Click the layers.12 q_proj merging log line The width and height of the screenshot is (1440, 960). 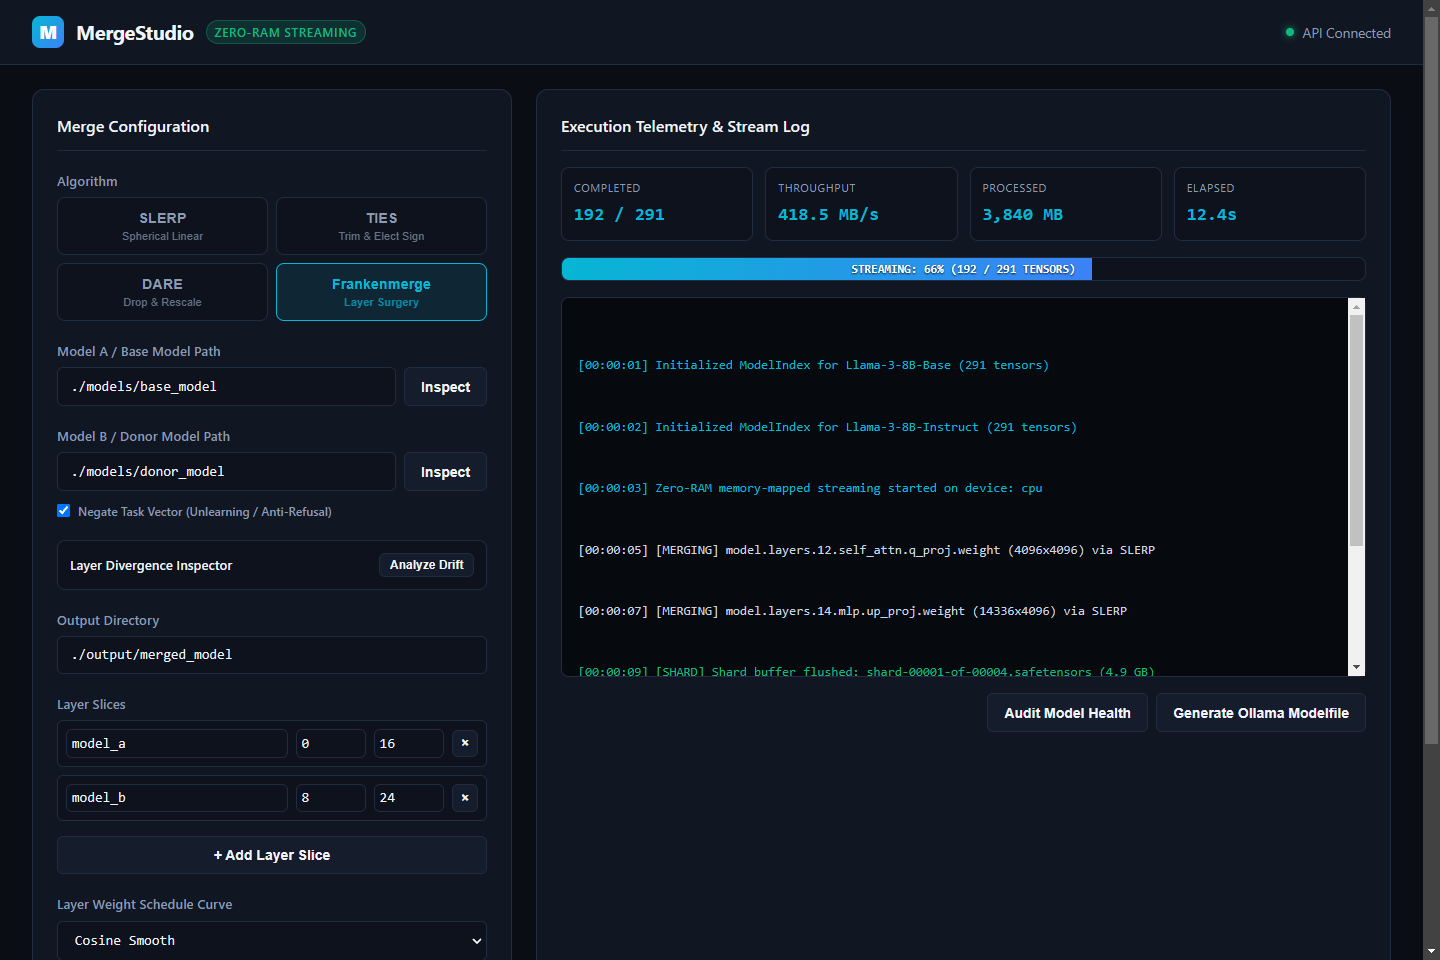click(x=866, y=550)
